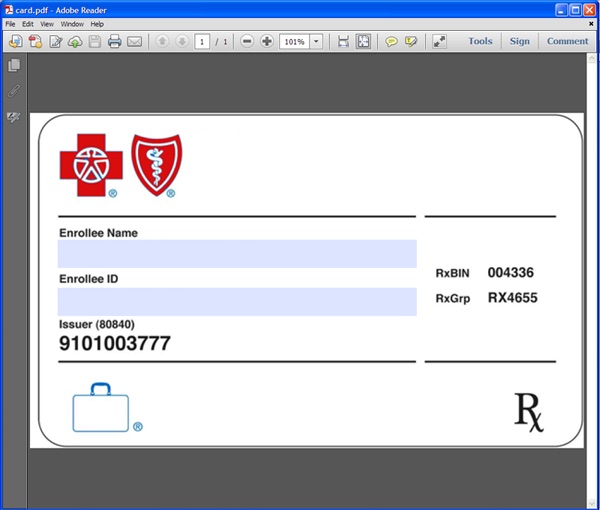Click the Enrollee Name form field
600x510 pixels.
pos(237,254)
